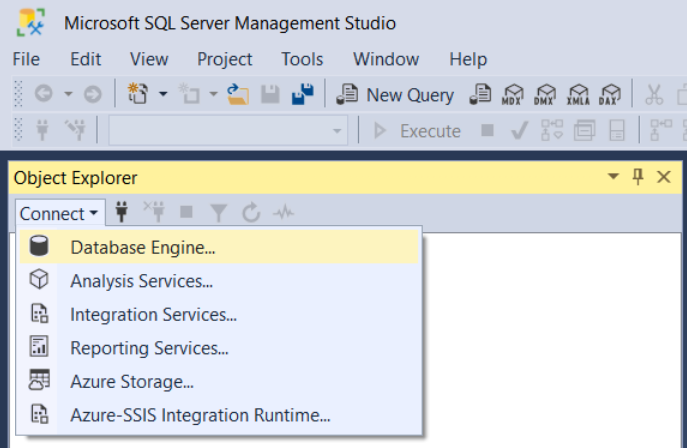Click the New Project icon
687x448 pixels.
[137, 95]
